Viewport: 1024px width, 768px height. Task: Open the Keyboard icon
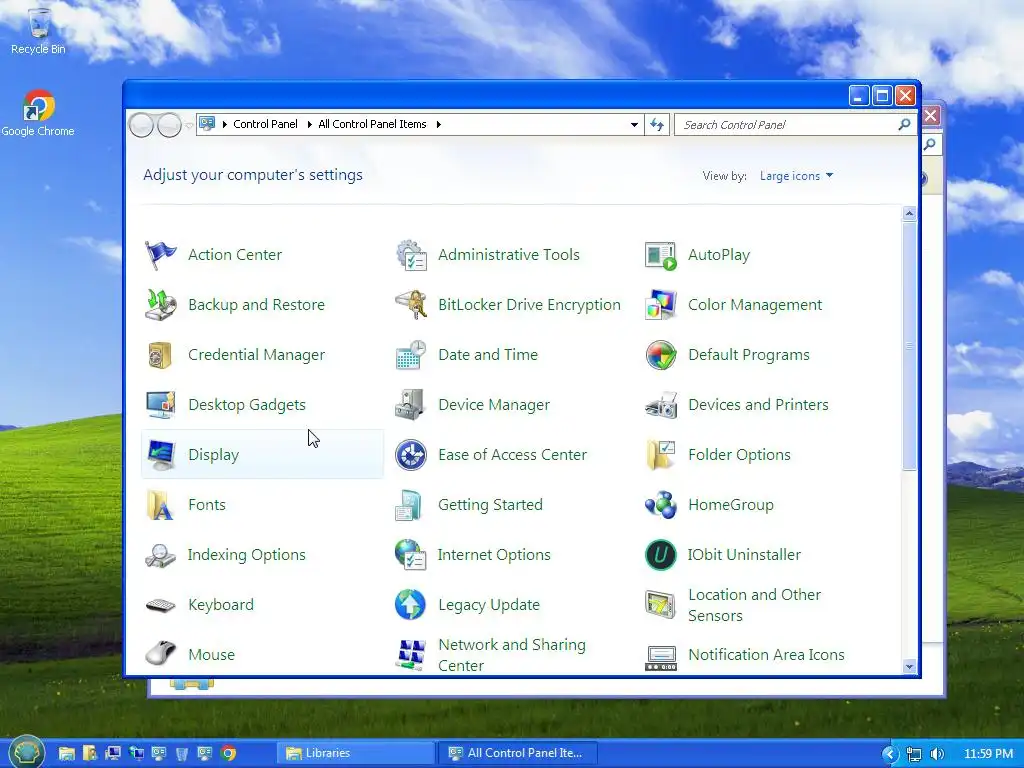tap(161, 605)
